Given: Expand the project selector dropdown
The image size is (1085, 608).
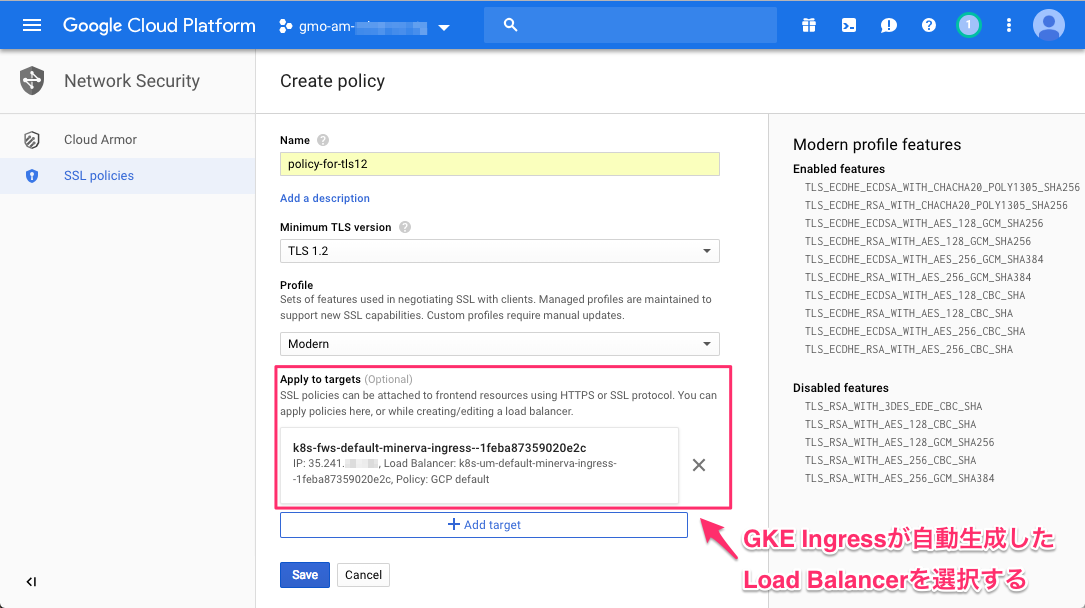Looking at the screenshot, I should (x=443, y=27).
